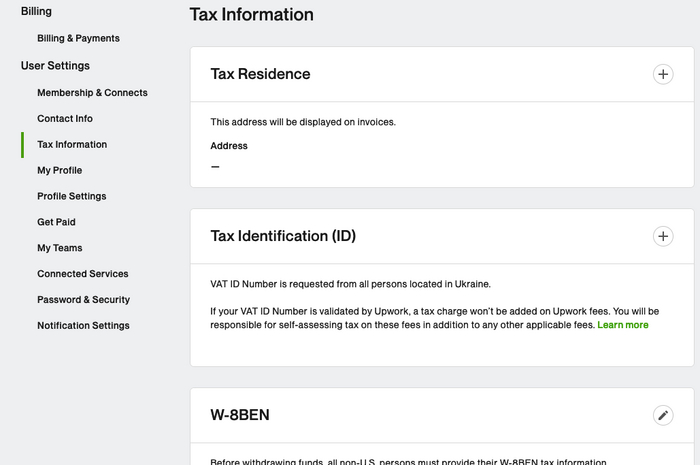700x465 pixels.
Task: Open Connected Services settings
Action: [x=82, y=274]
